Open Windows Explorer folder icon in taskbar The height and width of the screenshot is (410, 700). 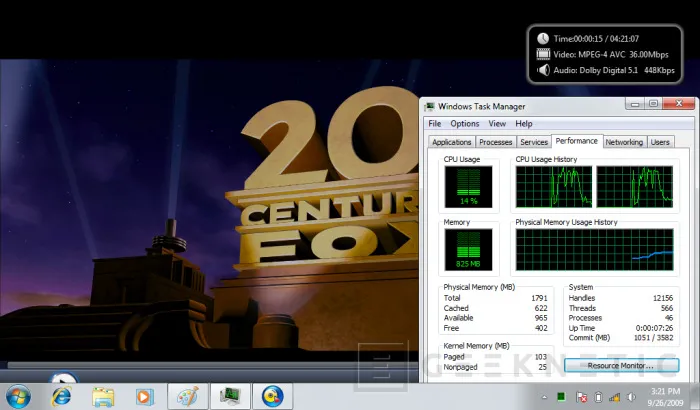point(103,397)
